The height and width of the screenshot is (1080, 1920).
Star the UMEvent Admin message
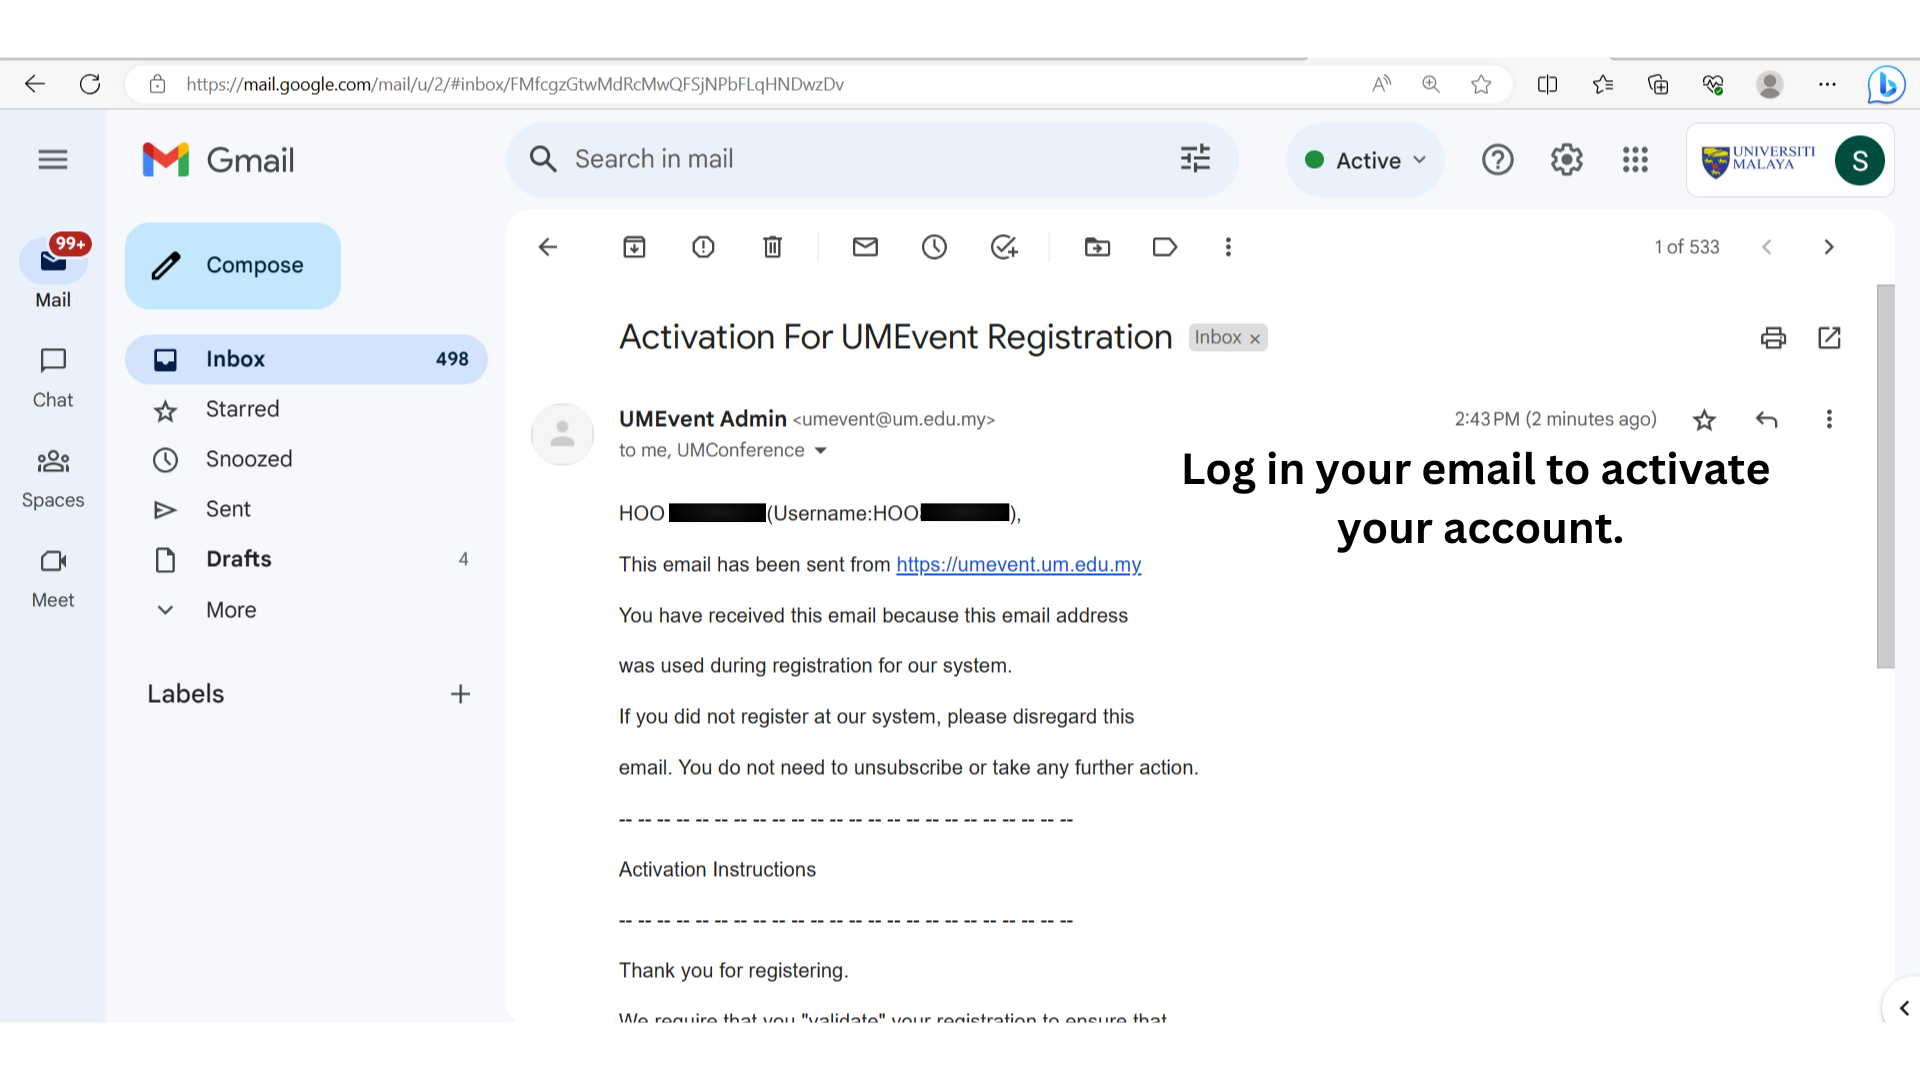1704,420
